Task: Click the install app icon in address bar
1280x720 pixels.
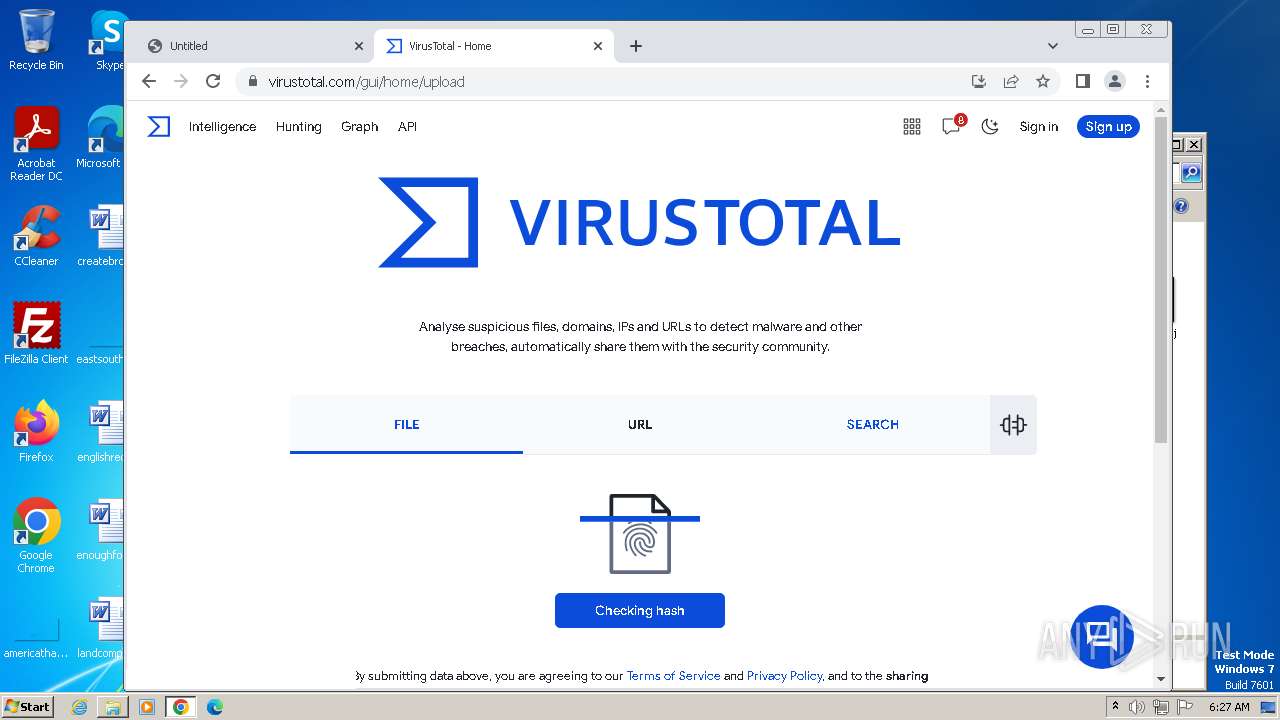Action: tap(979, 81)
